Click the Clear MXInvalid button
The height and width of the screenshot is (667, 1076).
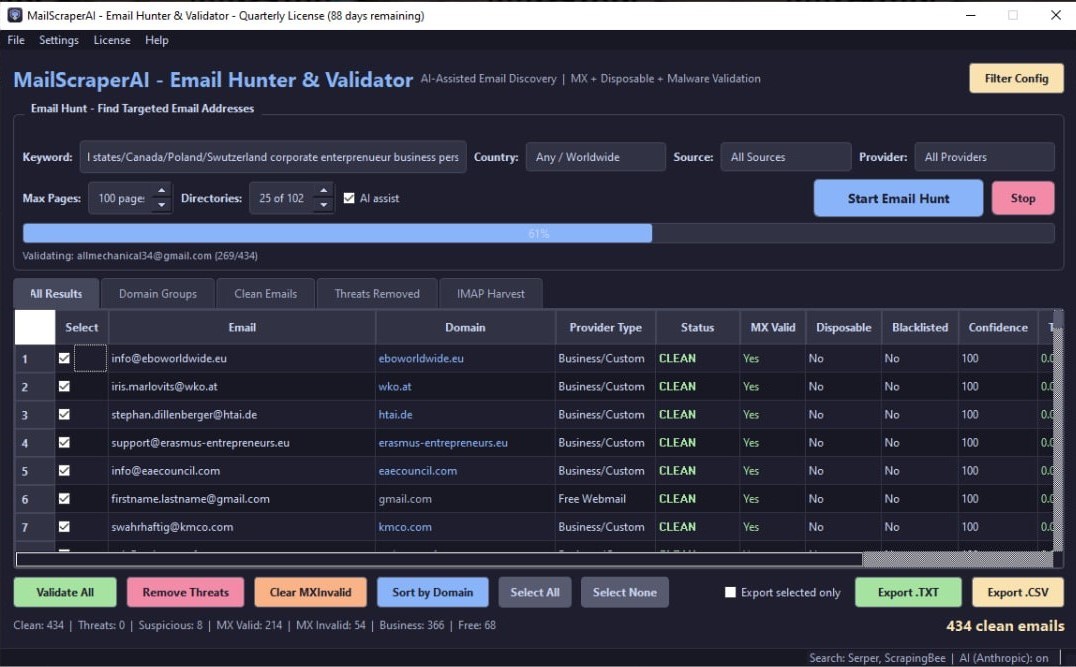click(310, 592)
